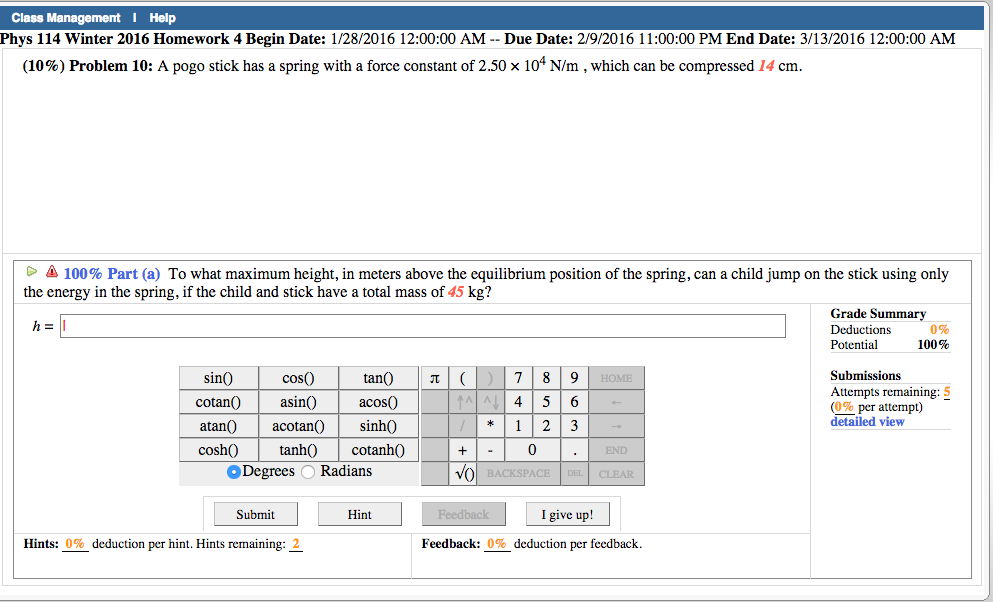The image size is (993, 602).
Task: Insert the acotan() function
Action: point(298,426)
